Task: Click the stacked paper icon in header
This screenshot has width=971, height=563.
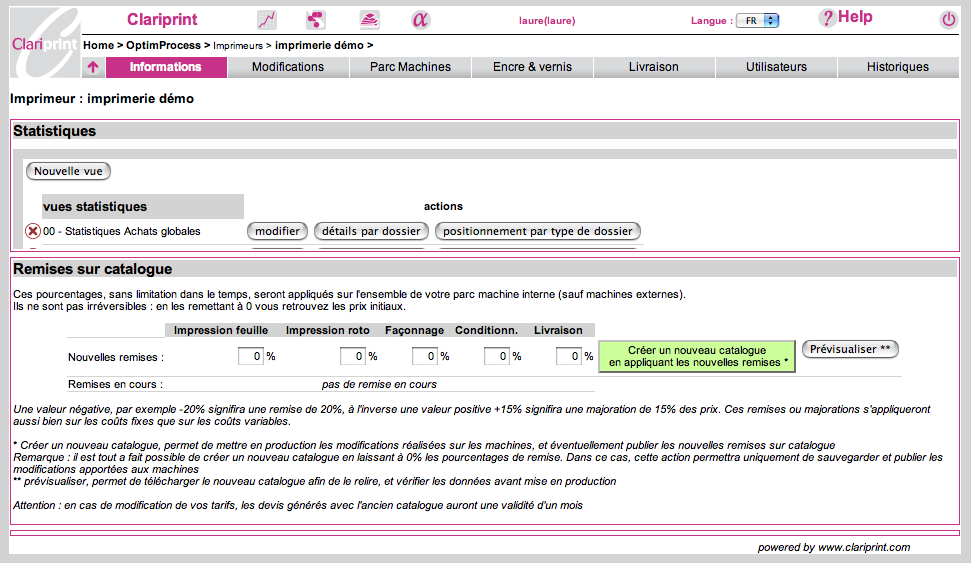Action: pyautogui.click(x=369, y=20)
